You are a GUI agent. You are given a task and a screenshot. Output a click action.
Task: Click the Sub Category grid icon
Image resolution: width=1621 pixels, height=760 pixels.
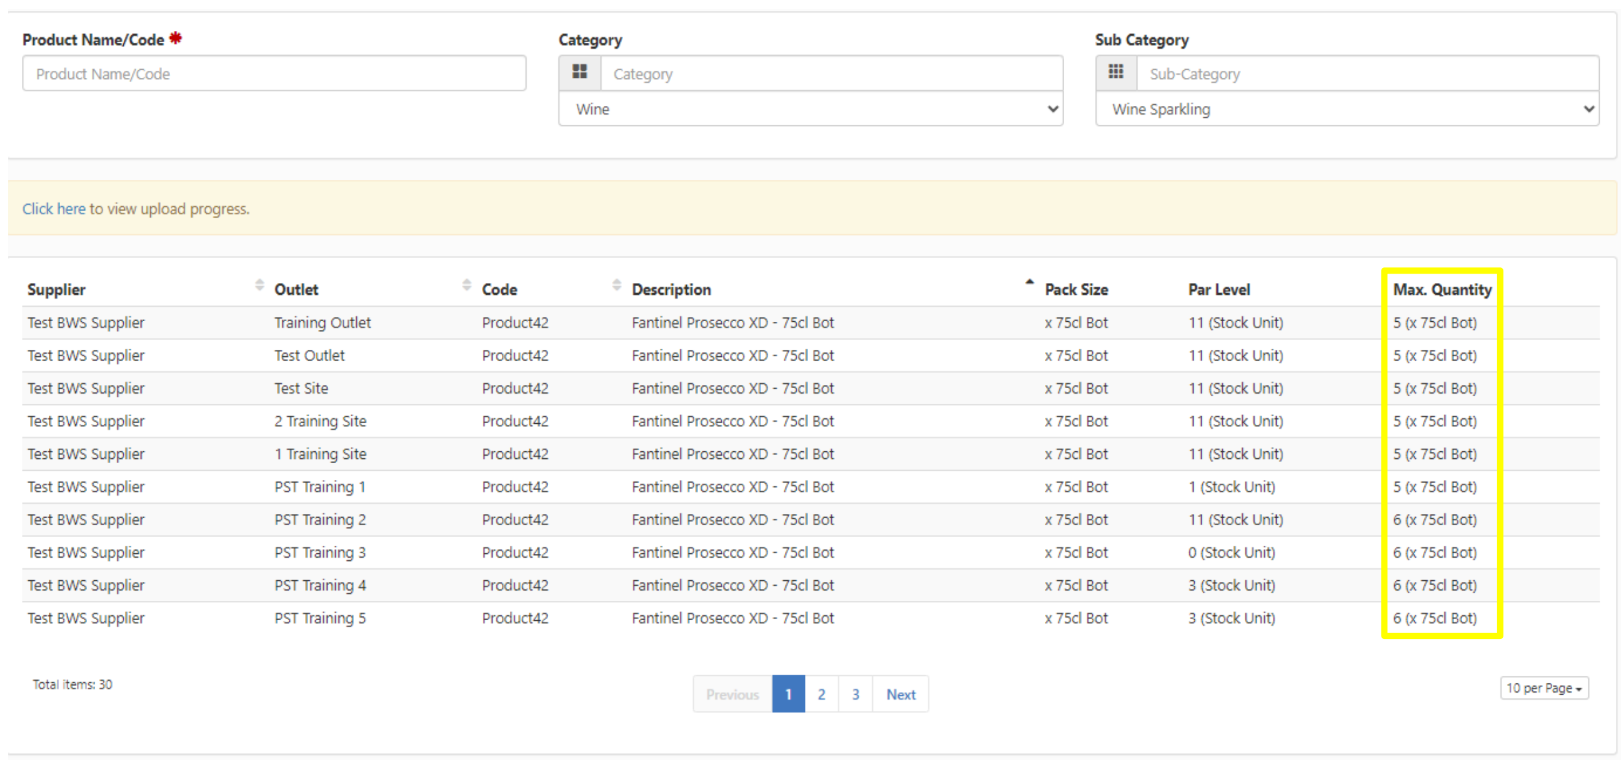(1116, 73)
